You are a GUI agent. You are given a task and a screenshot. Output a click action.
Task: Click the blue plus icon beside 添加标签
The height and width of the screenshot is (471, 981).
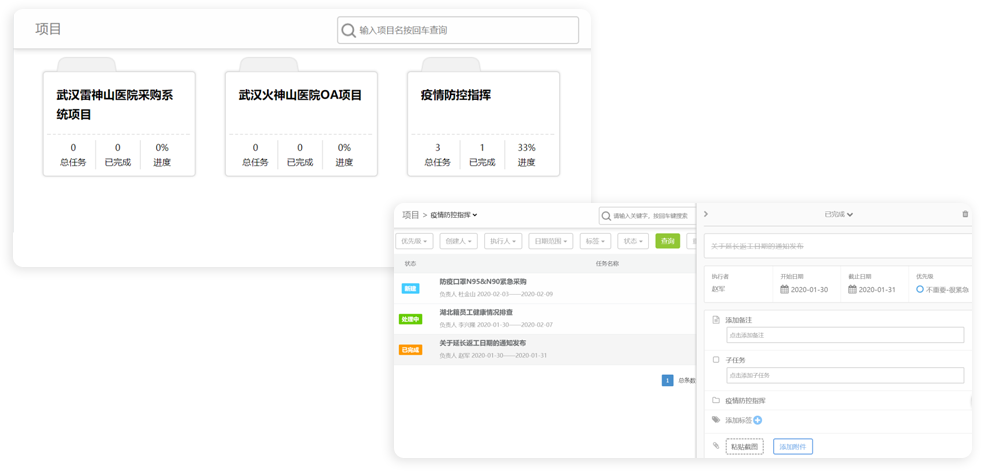757,420
